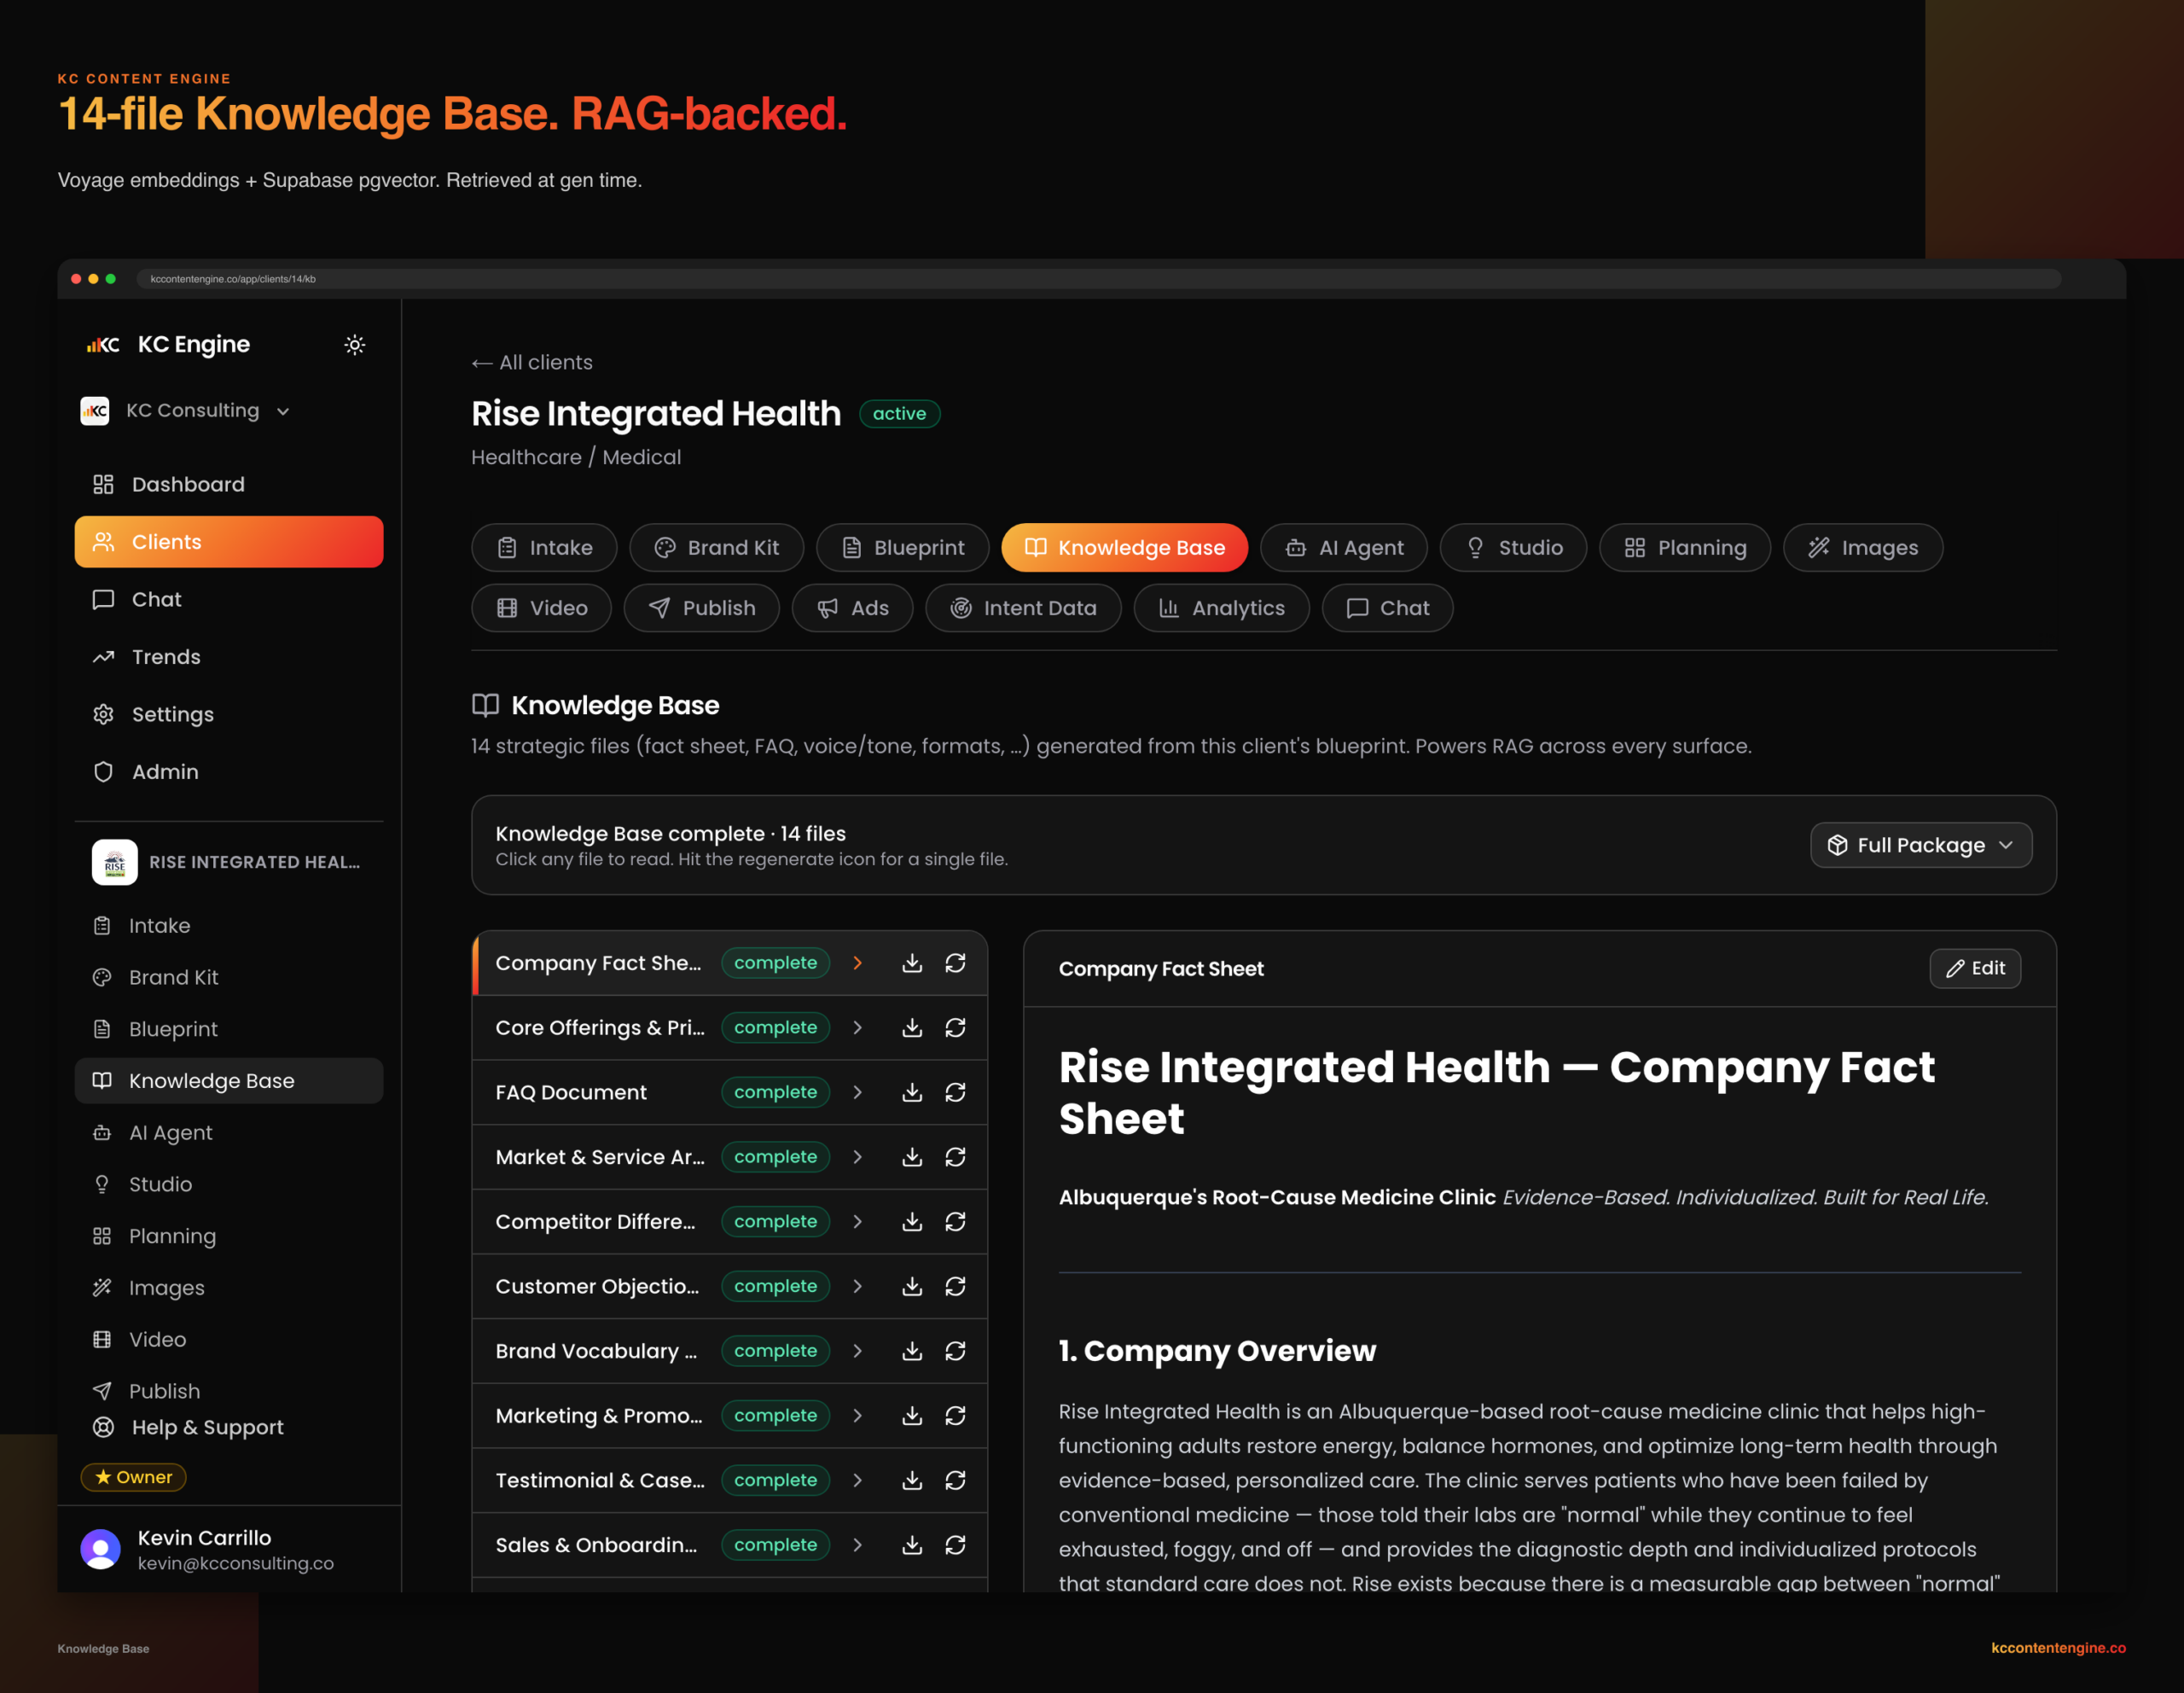Switch to the Intake tab
The width and height of the screenshot is (2184, 1693).
(x=544, y=548)
